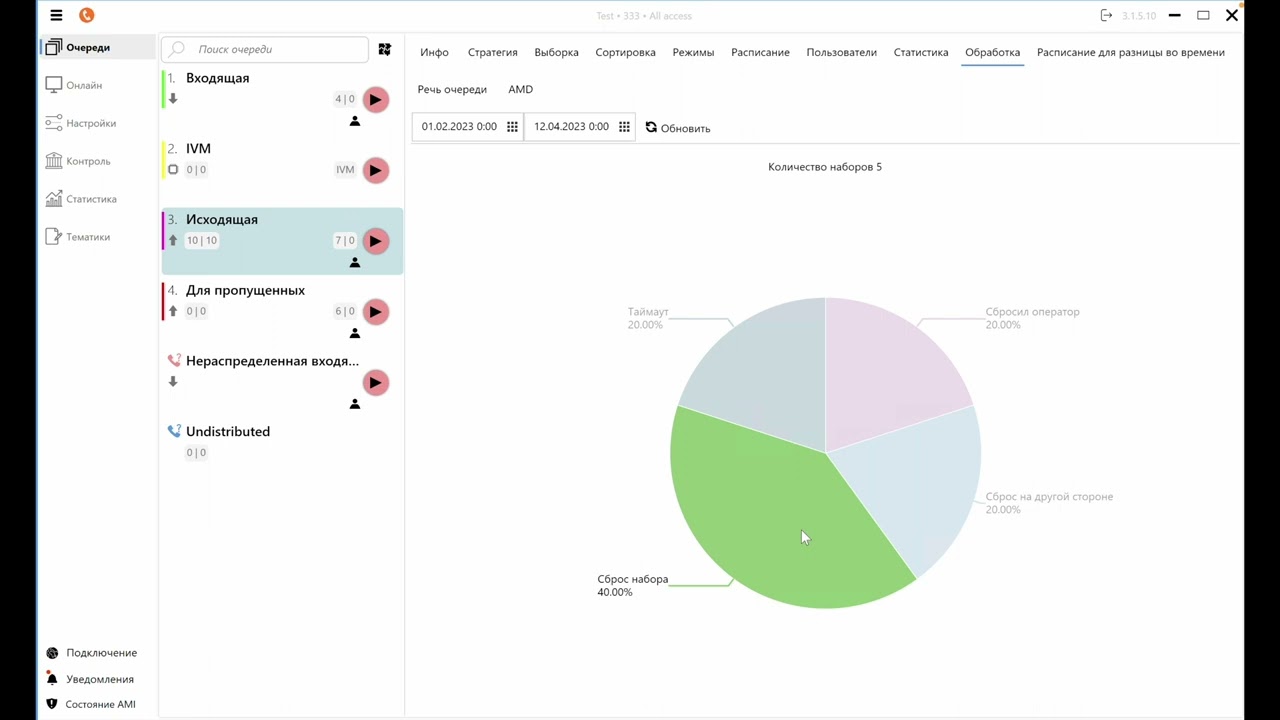Click the queue filter icon beside search
1280x720 pixels.
(385, 49)
